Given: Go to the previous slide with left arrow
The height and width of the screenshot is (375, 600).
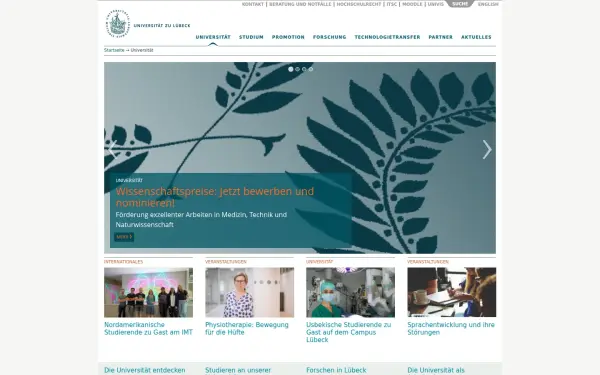Looking at the screenshot, I should pyautogui.click(x=112, y=150).
